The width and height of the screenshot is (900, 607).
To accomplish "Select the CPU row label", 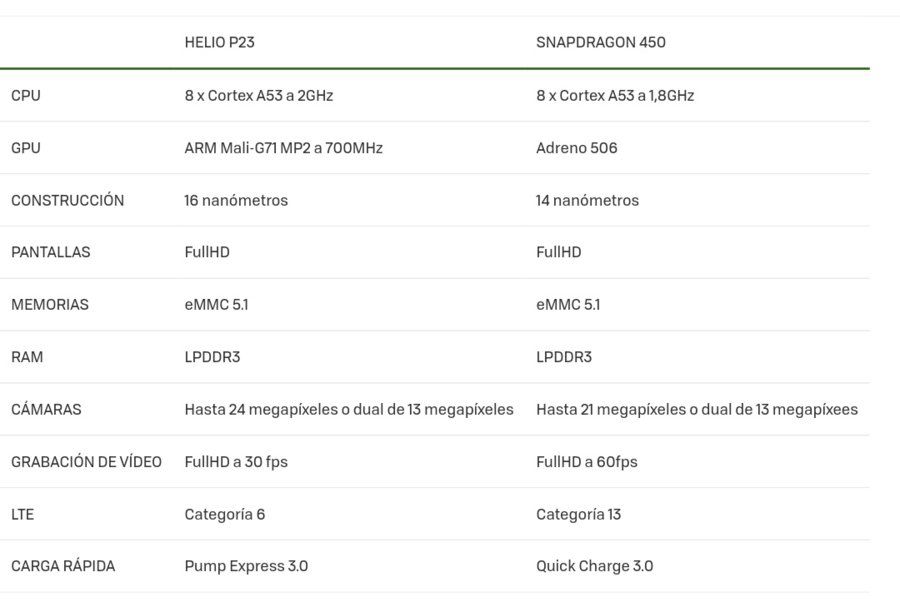I will click(26, 95).
